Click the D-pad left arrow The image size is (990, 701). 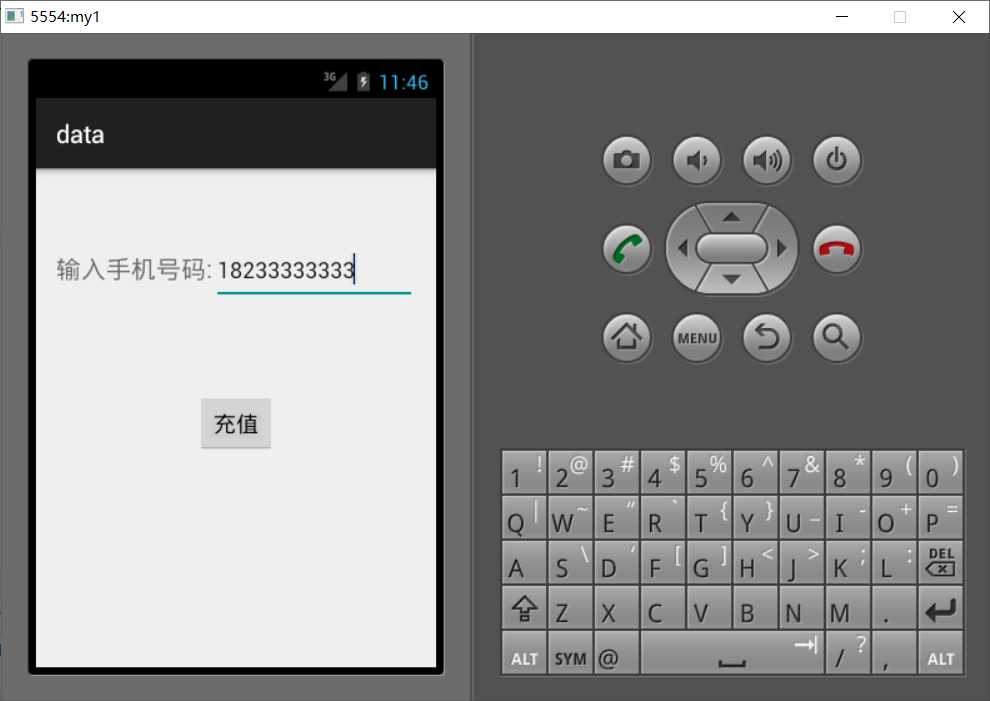(x=681, y=248)
